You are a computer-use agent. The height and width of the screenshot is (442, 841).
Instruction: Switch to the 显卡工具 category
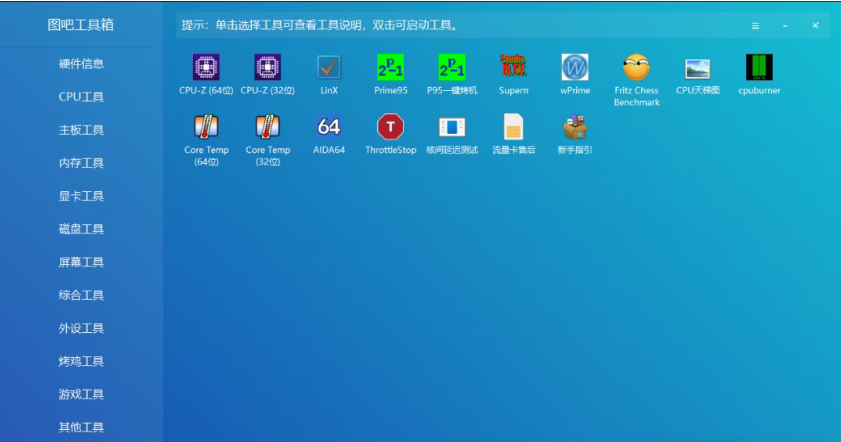[81, 196]
